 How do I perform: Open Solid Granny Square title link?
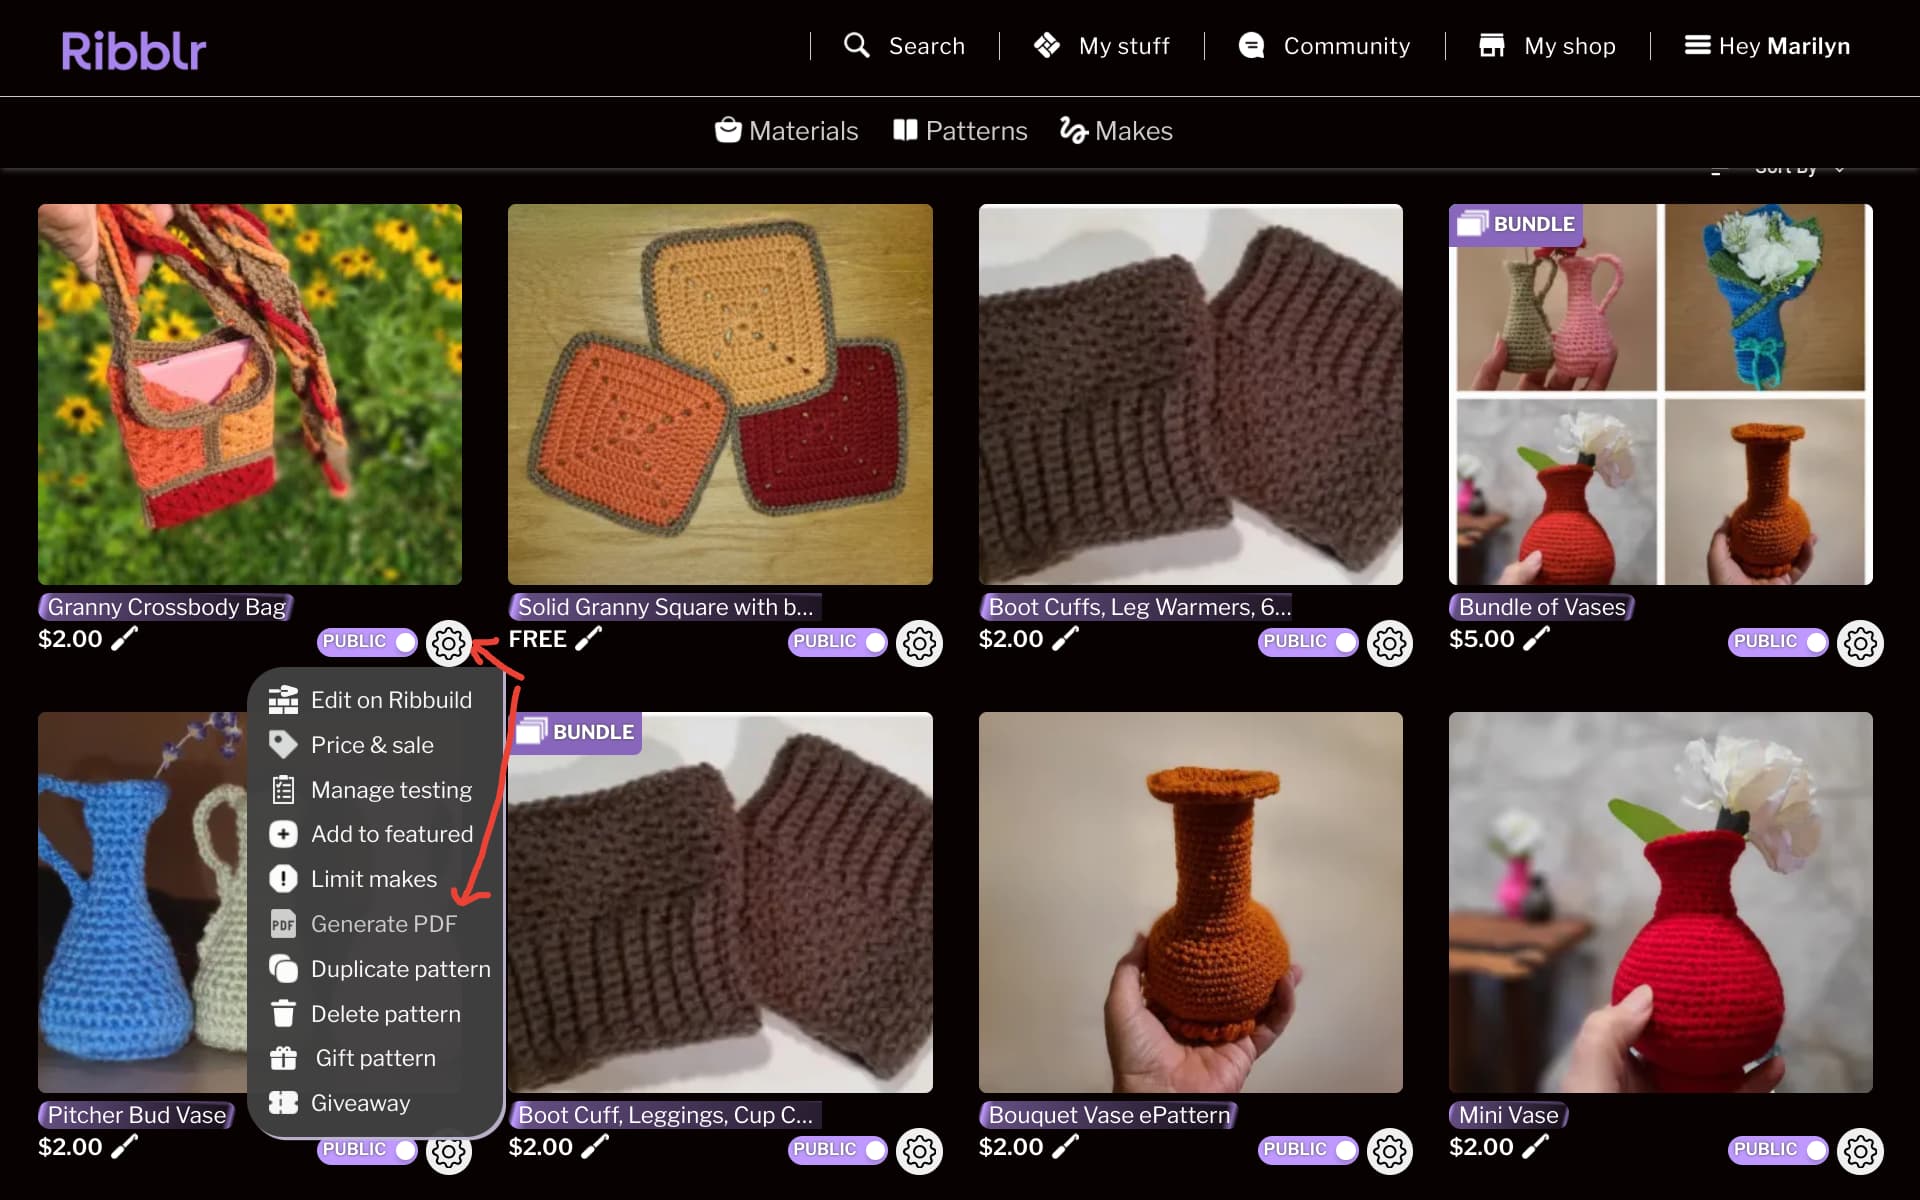664,607
